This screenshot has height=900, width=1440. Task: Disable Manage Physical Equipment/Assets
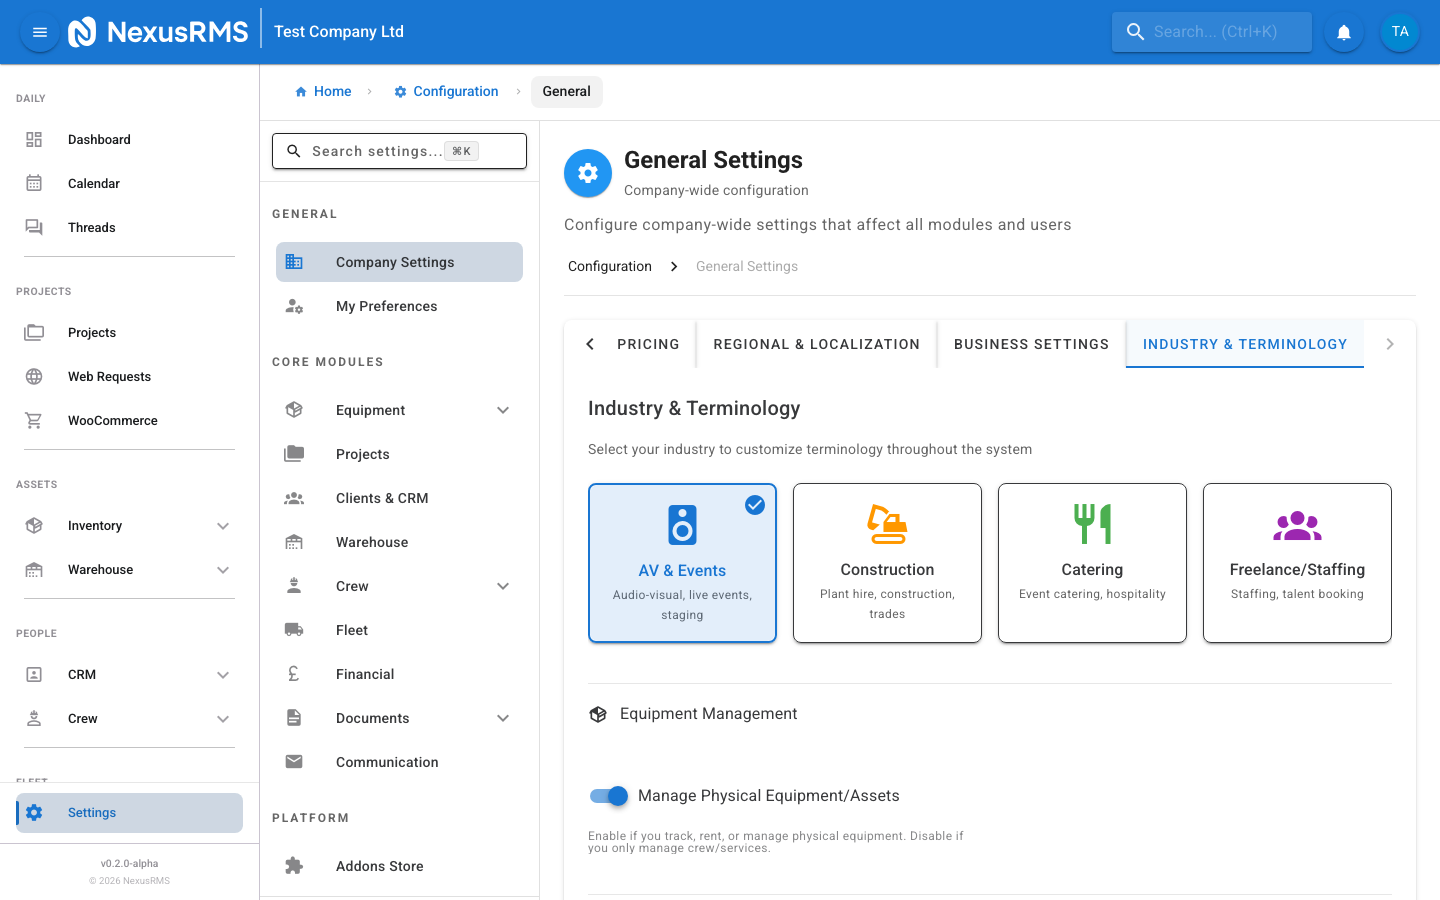pos(608,796)
